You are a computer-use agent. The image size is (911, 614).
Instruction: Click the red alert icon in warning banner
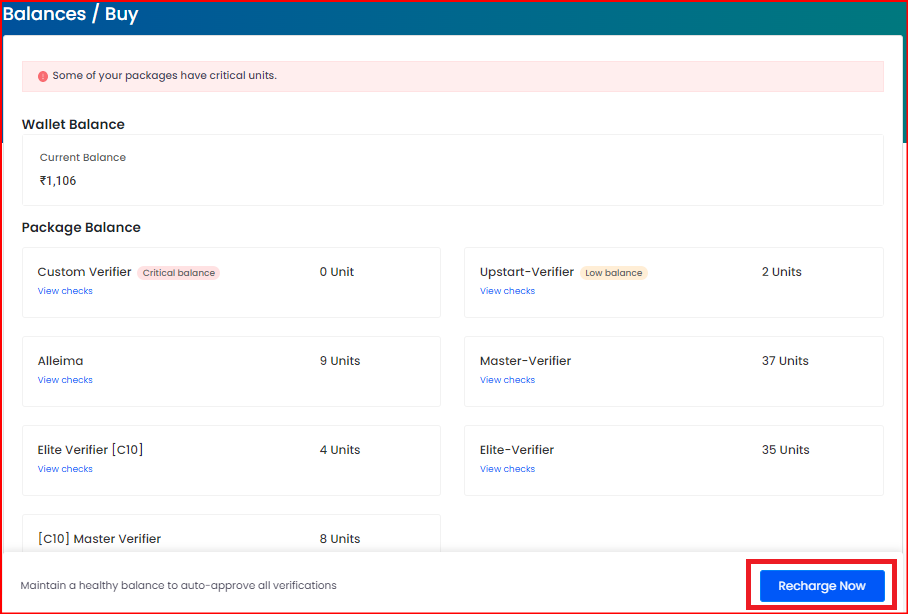pyautogui.click(x=43, y=76)
